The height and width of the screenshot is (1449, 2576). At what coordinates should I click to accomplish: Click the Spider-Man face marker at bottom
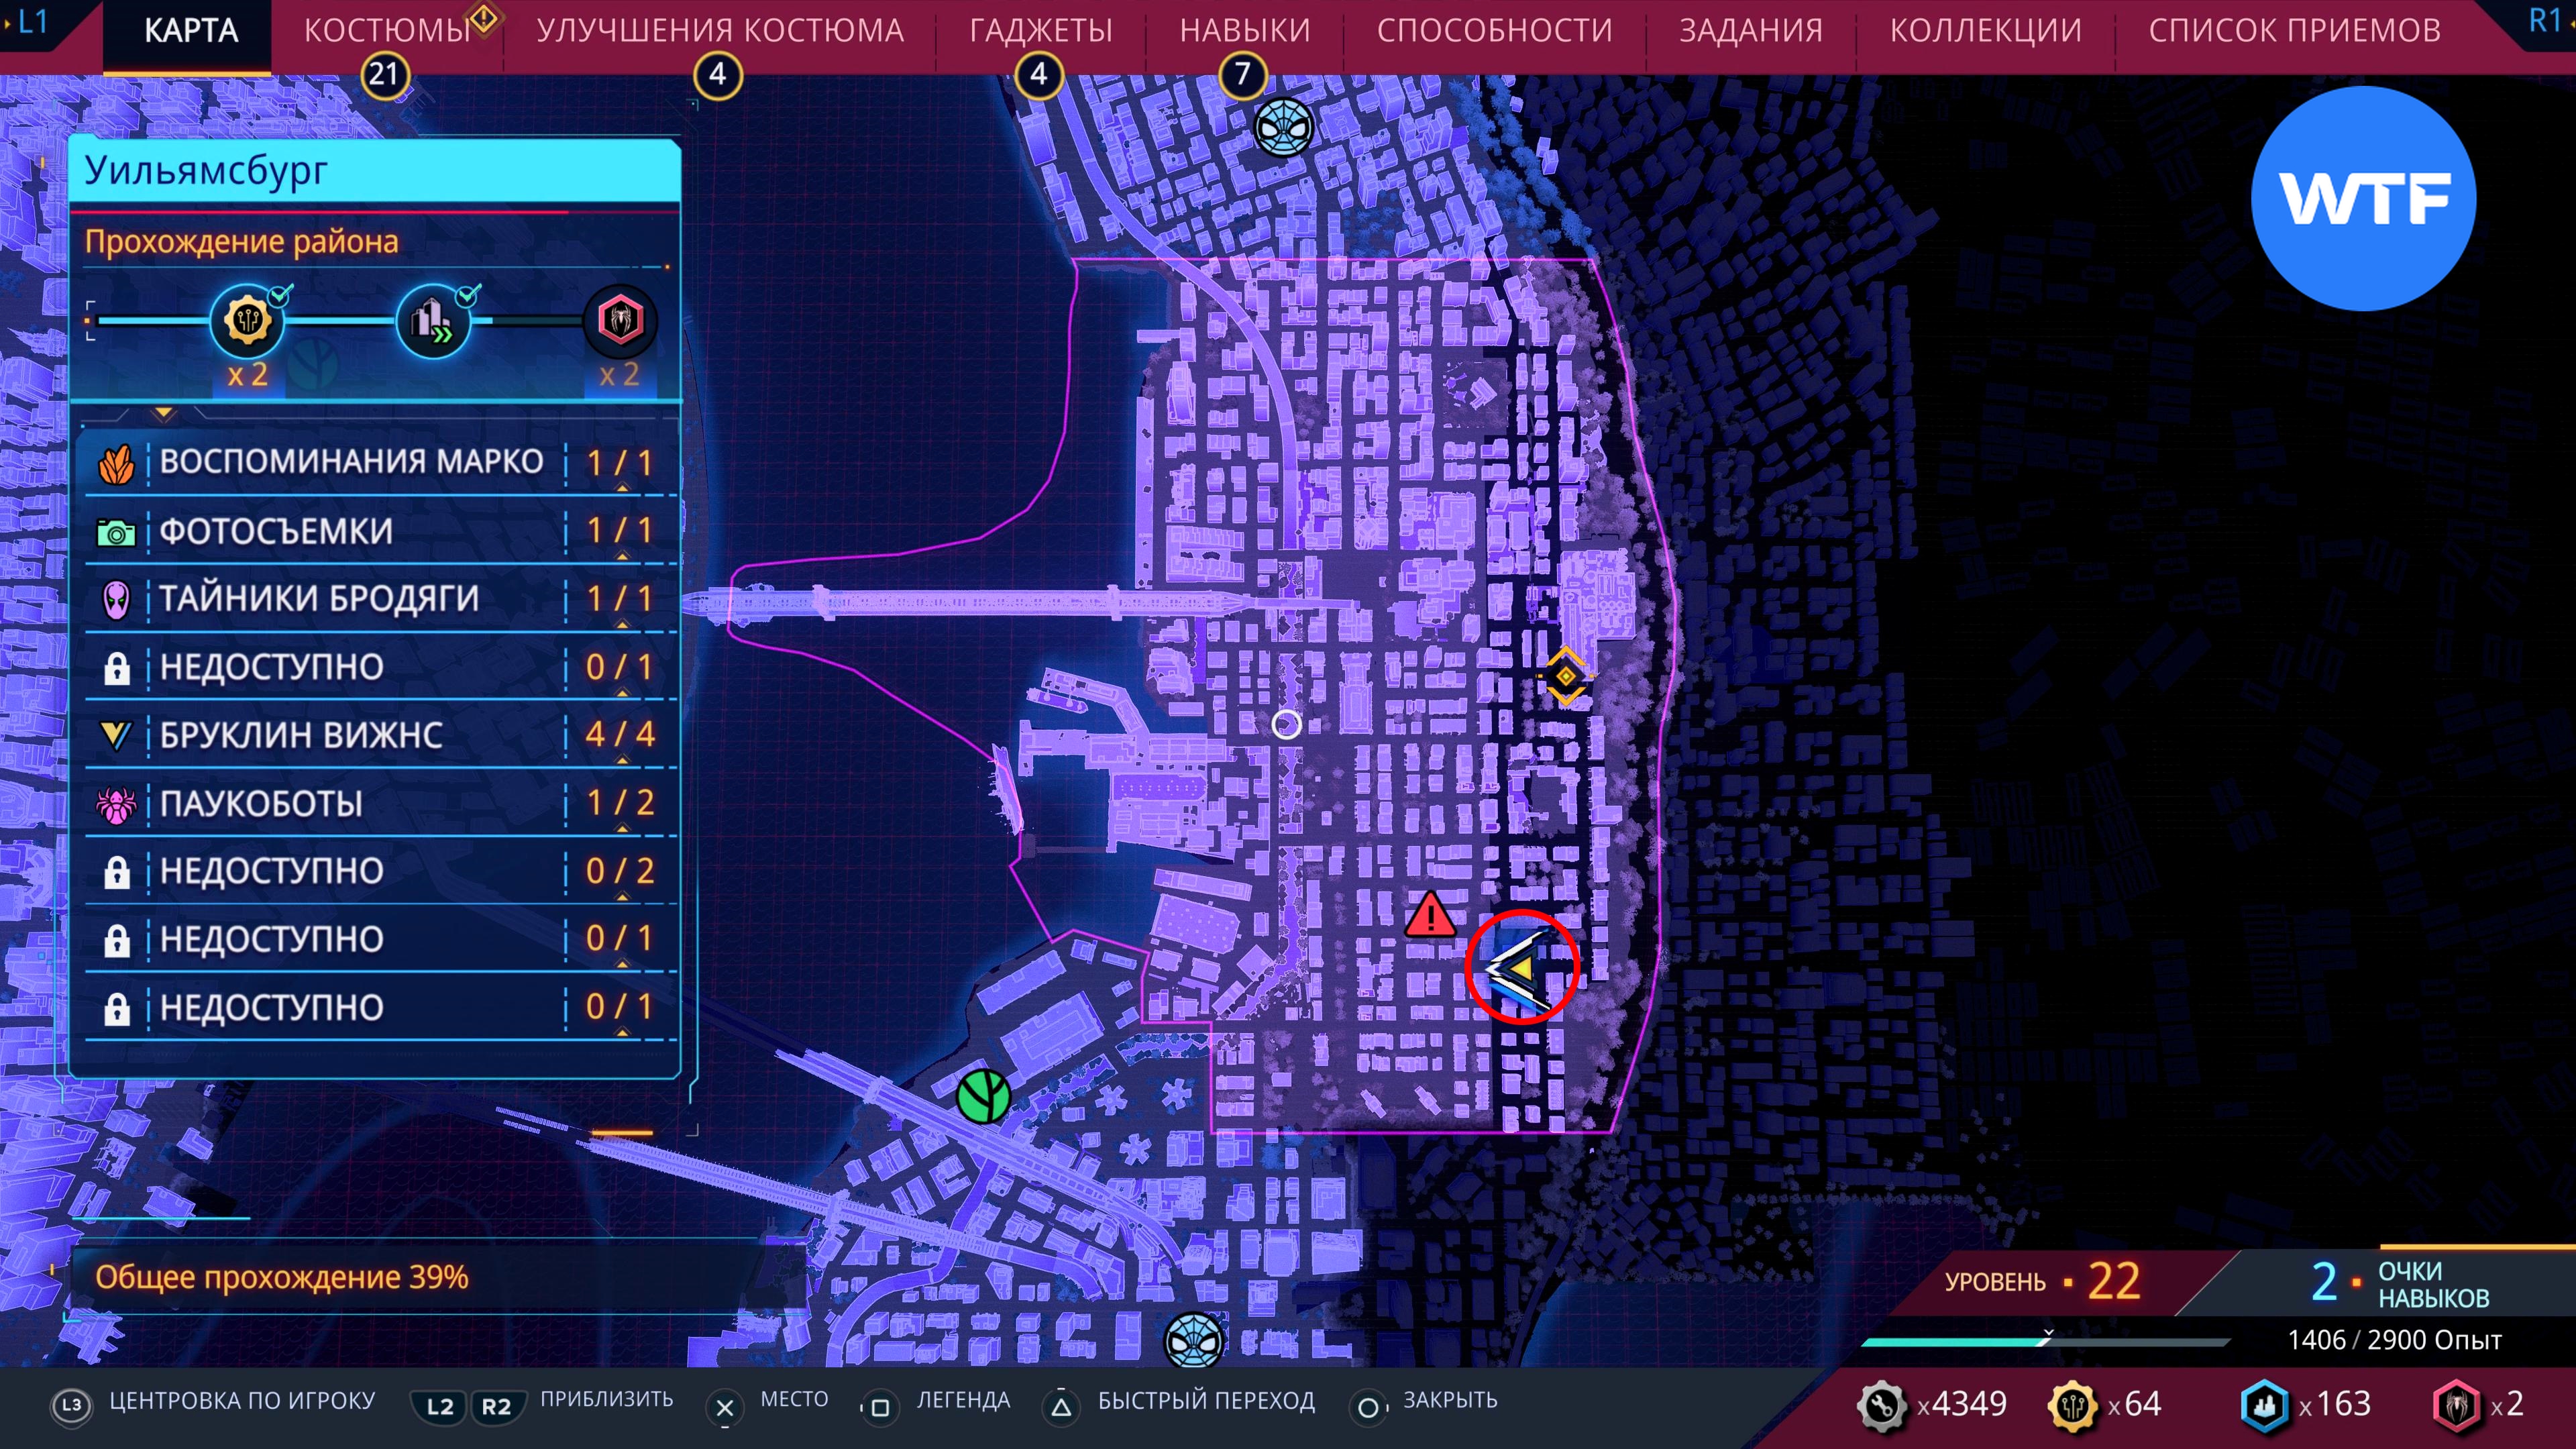click(x=1194, y=1339)
